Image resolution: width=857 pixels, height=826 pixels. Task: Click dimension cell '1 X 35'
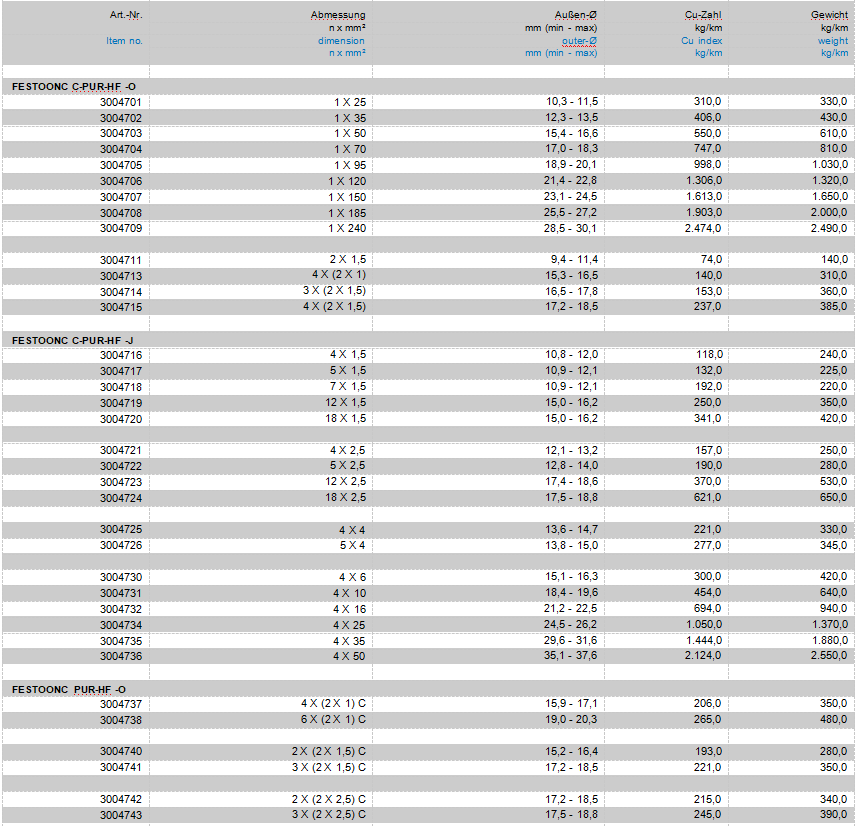click(350, 118)
